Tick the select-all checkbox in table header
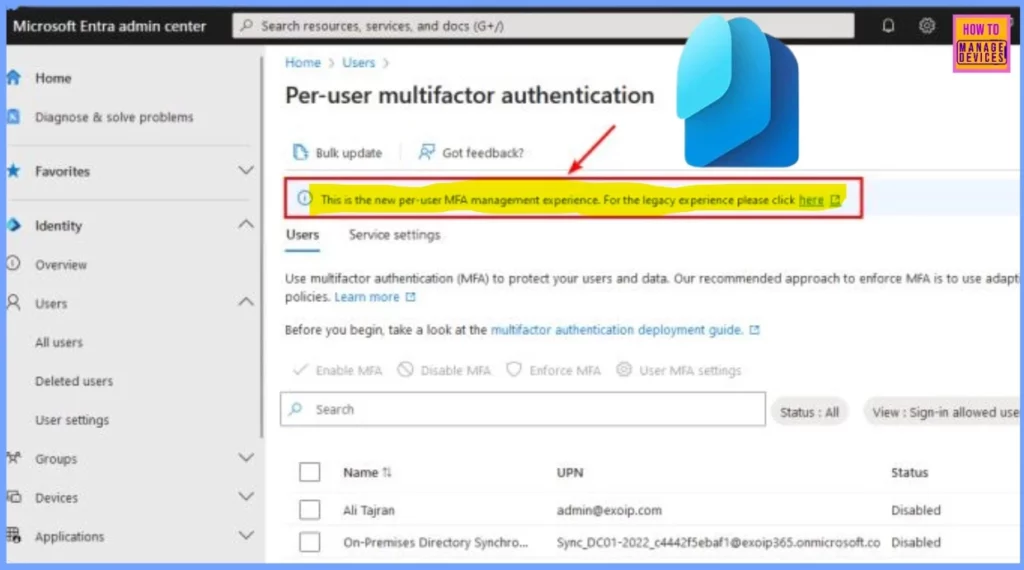The width and height of the screenshot is (1024, 570). pos(310,472)
